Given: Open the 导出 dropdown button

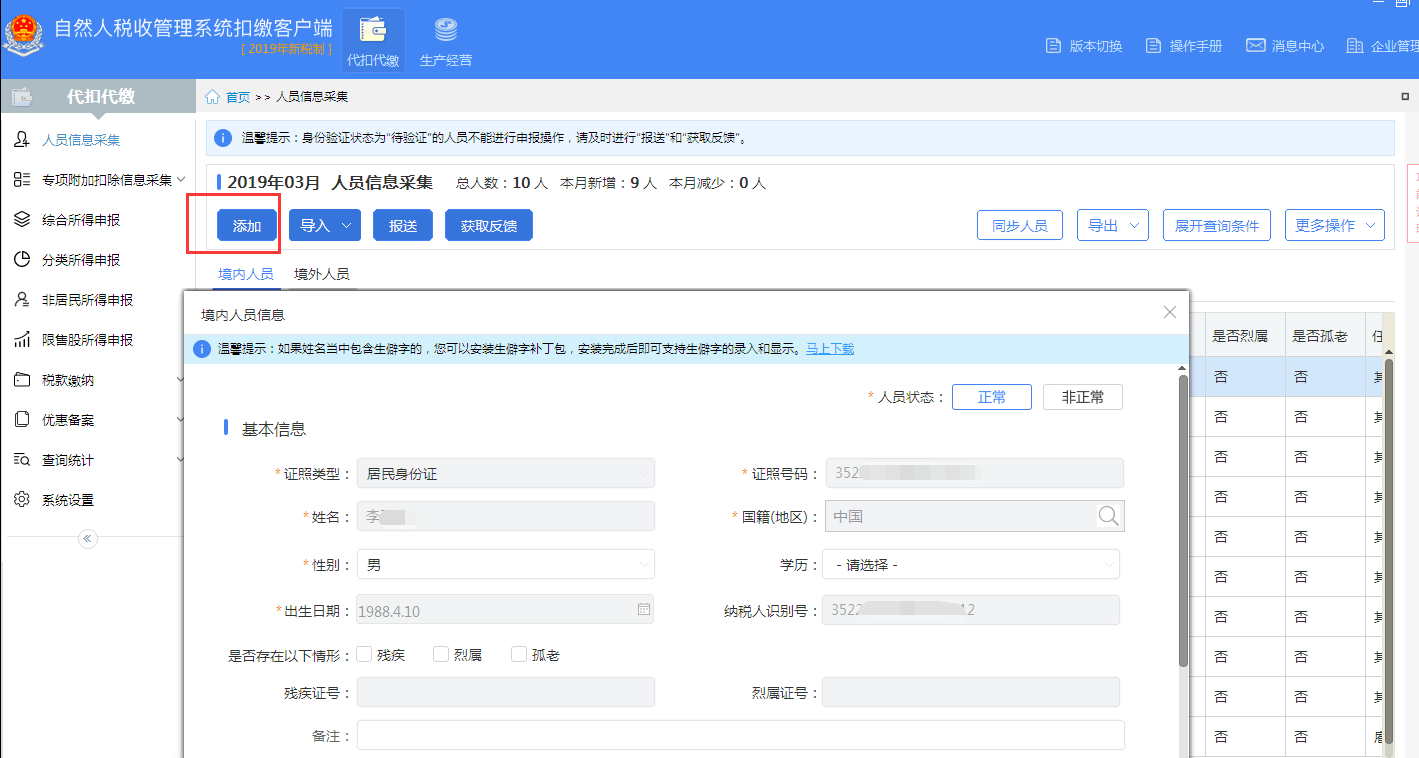Looking at the screenshot, I should (x=1113, y=226).
